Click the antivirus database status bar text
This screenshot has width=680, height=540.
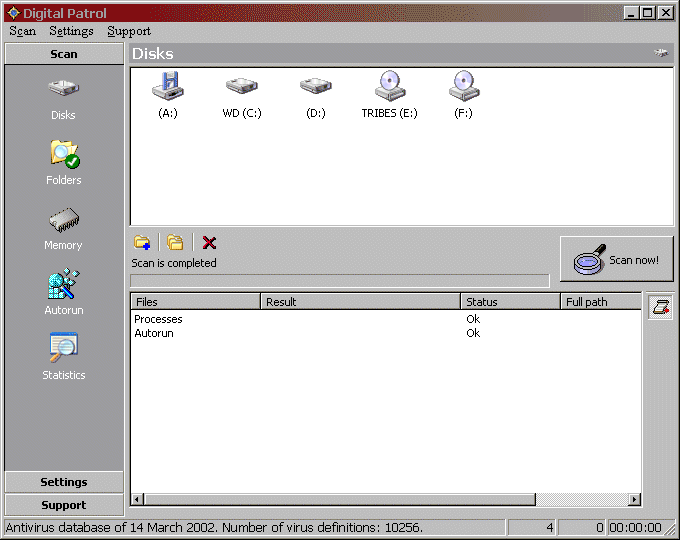(x=214, y=527)
